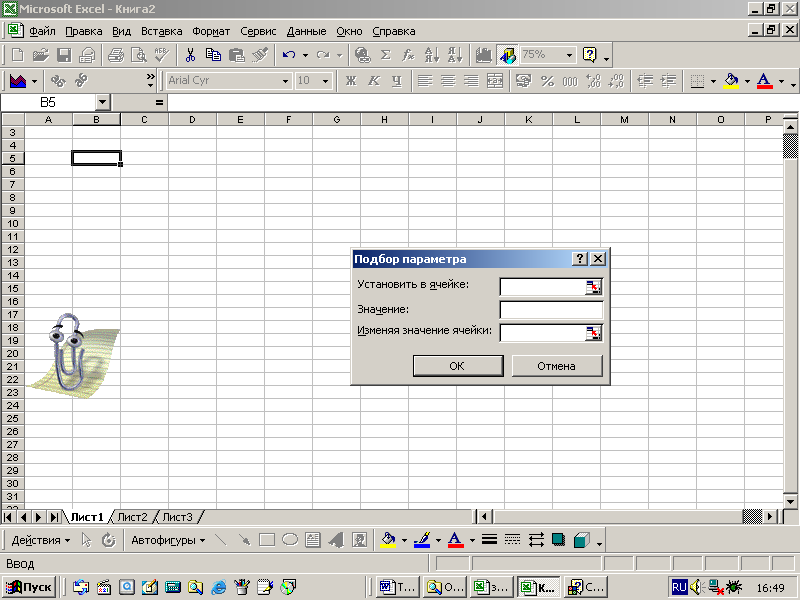Expand the 75% zoom dropdown
Image resolution: width=800 pixels, height=600 pixels.
click(x=569, y=55)
